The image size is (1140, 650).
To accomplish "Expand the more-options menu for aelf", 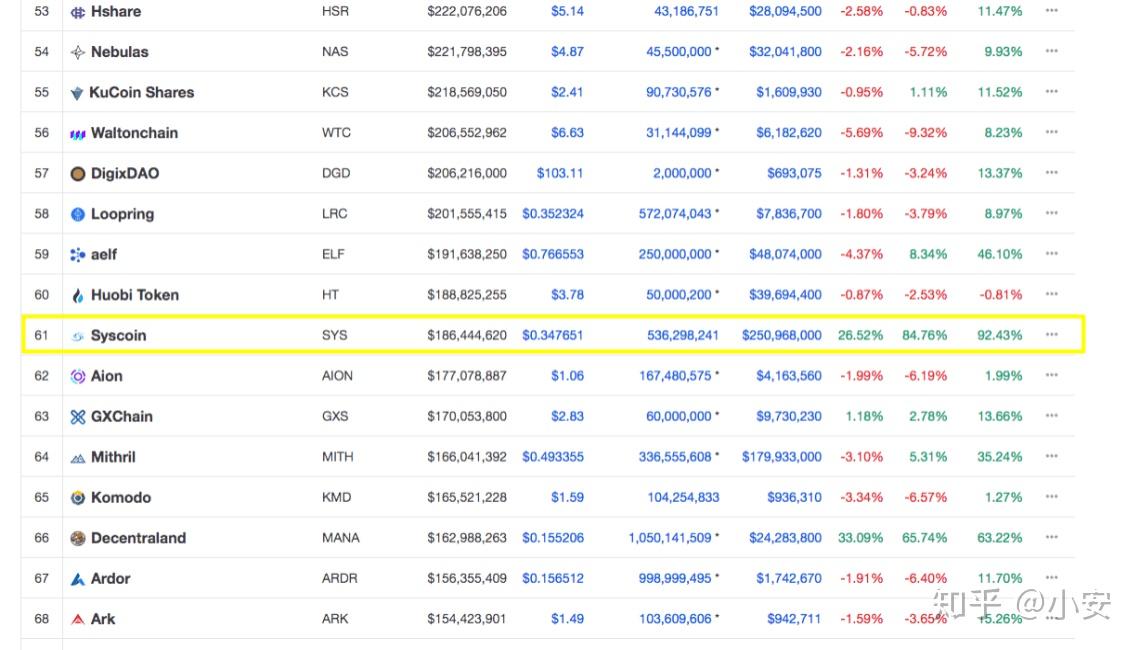I will 1051,253.
